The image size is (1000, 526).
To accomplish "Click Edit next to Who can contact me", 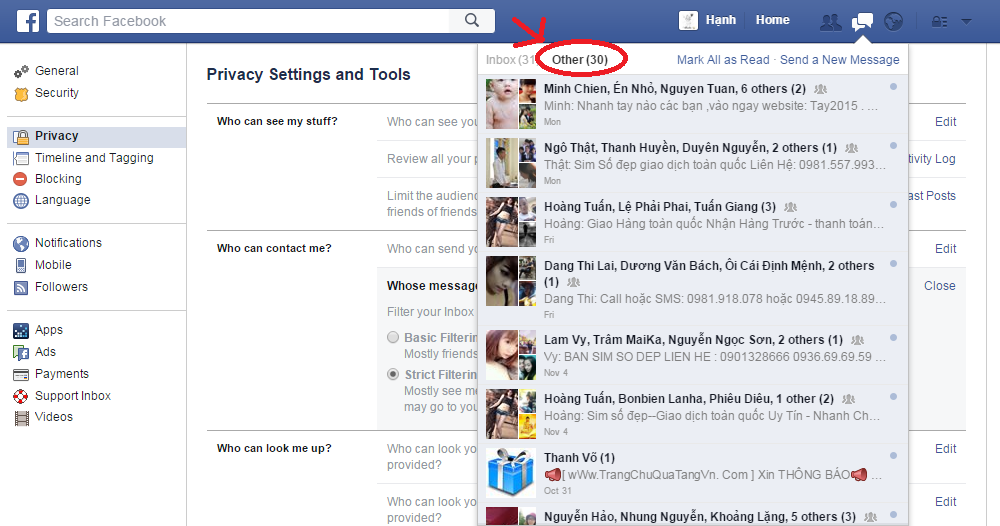I will [x=945, y=249].
